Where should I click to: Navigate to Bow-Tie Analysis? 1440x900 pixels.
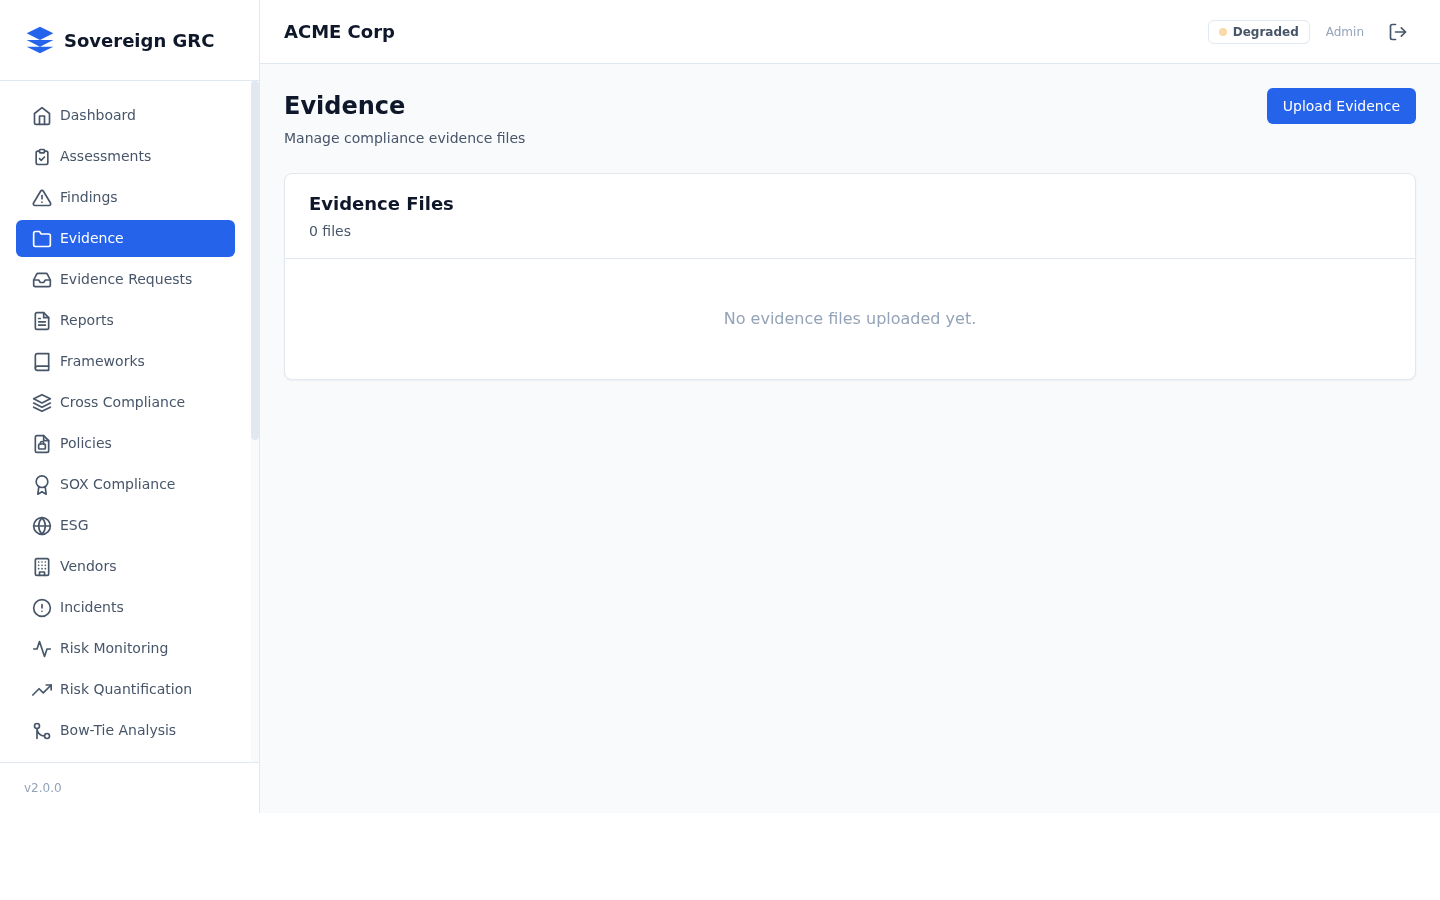pyautogui.click(x=118, y=730)
